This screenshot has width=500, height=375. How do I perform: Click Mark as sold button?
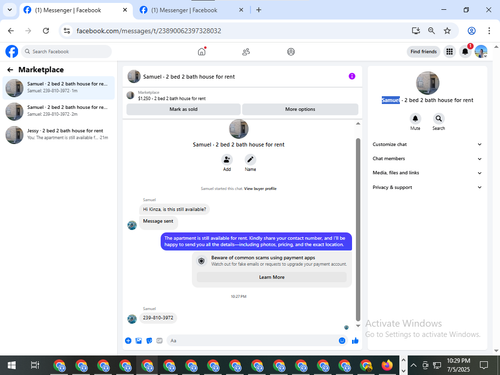coord(183,109)
